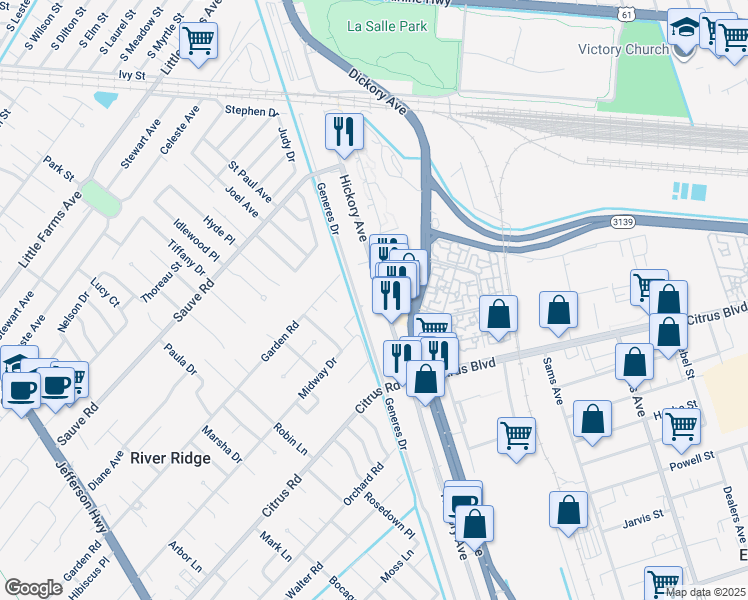Viewport: 748px width, 600px height.
Task: Open the graduation cap marker at the left edge
Action: pos(19,358)
